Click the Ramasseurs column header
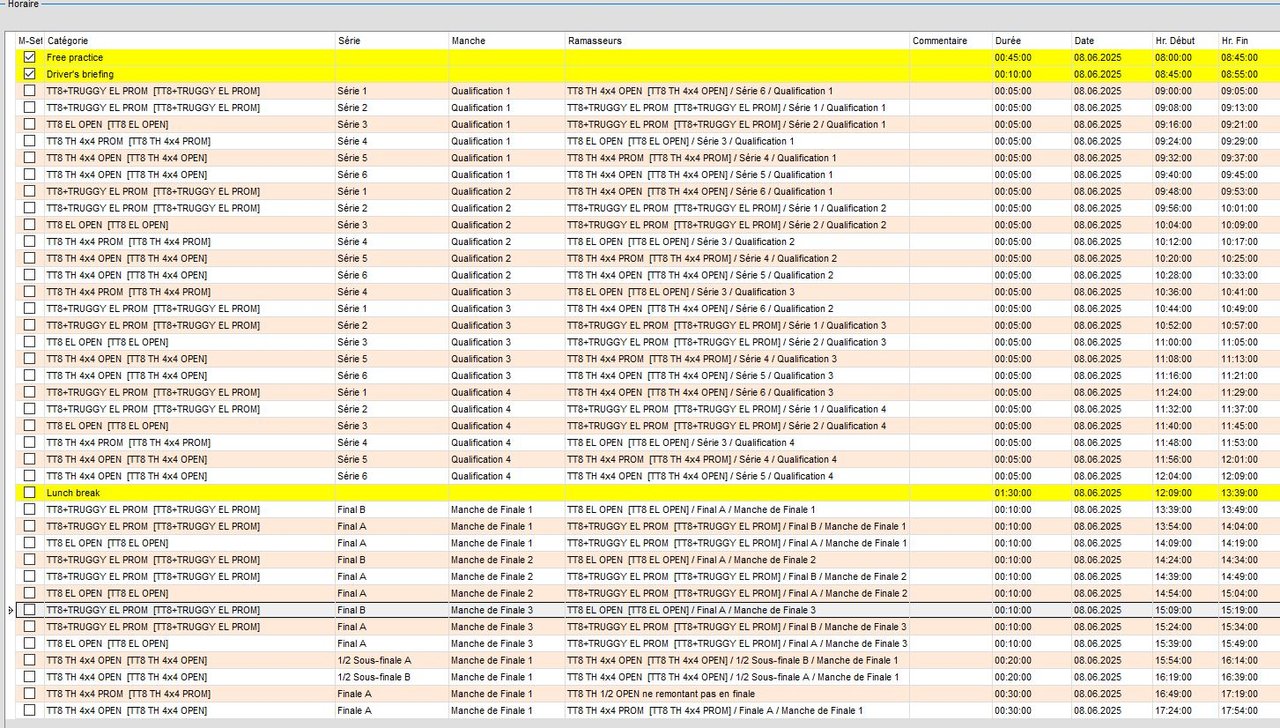1280x728 pixels. [x=737, y=41]
